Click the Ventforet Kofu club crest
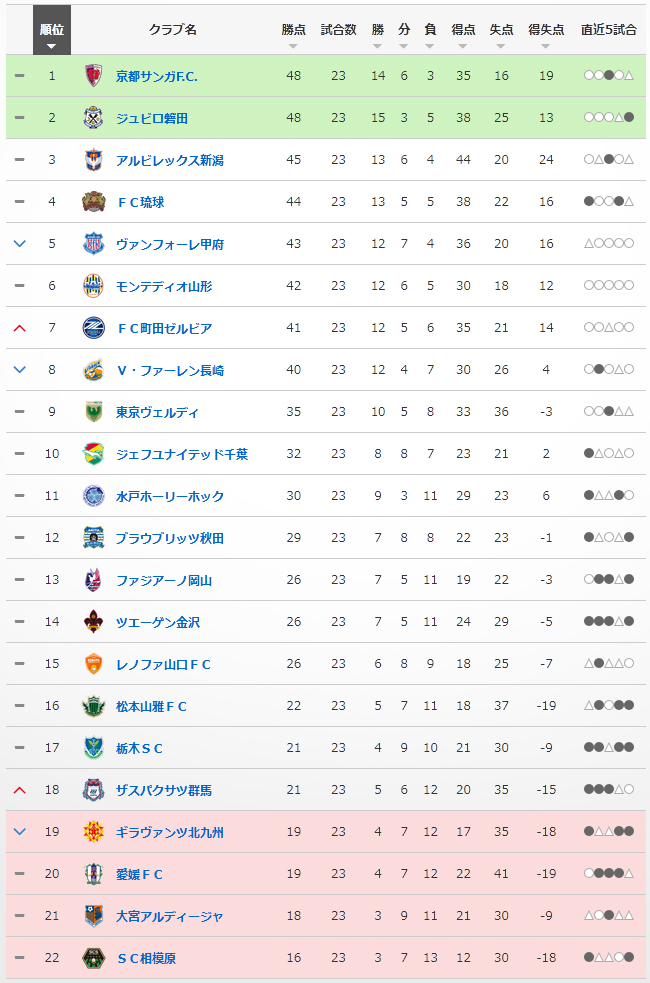The height and width of the screenshot is (983, 650). [x=93, y=244]
